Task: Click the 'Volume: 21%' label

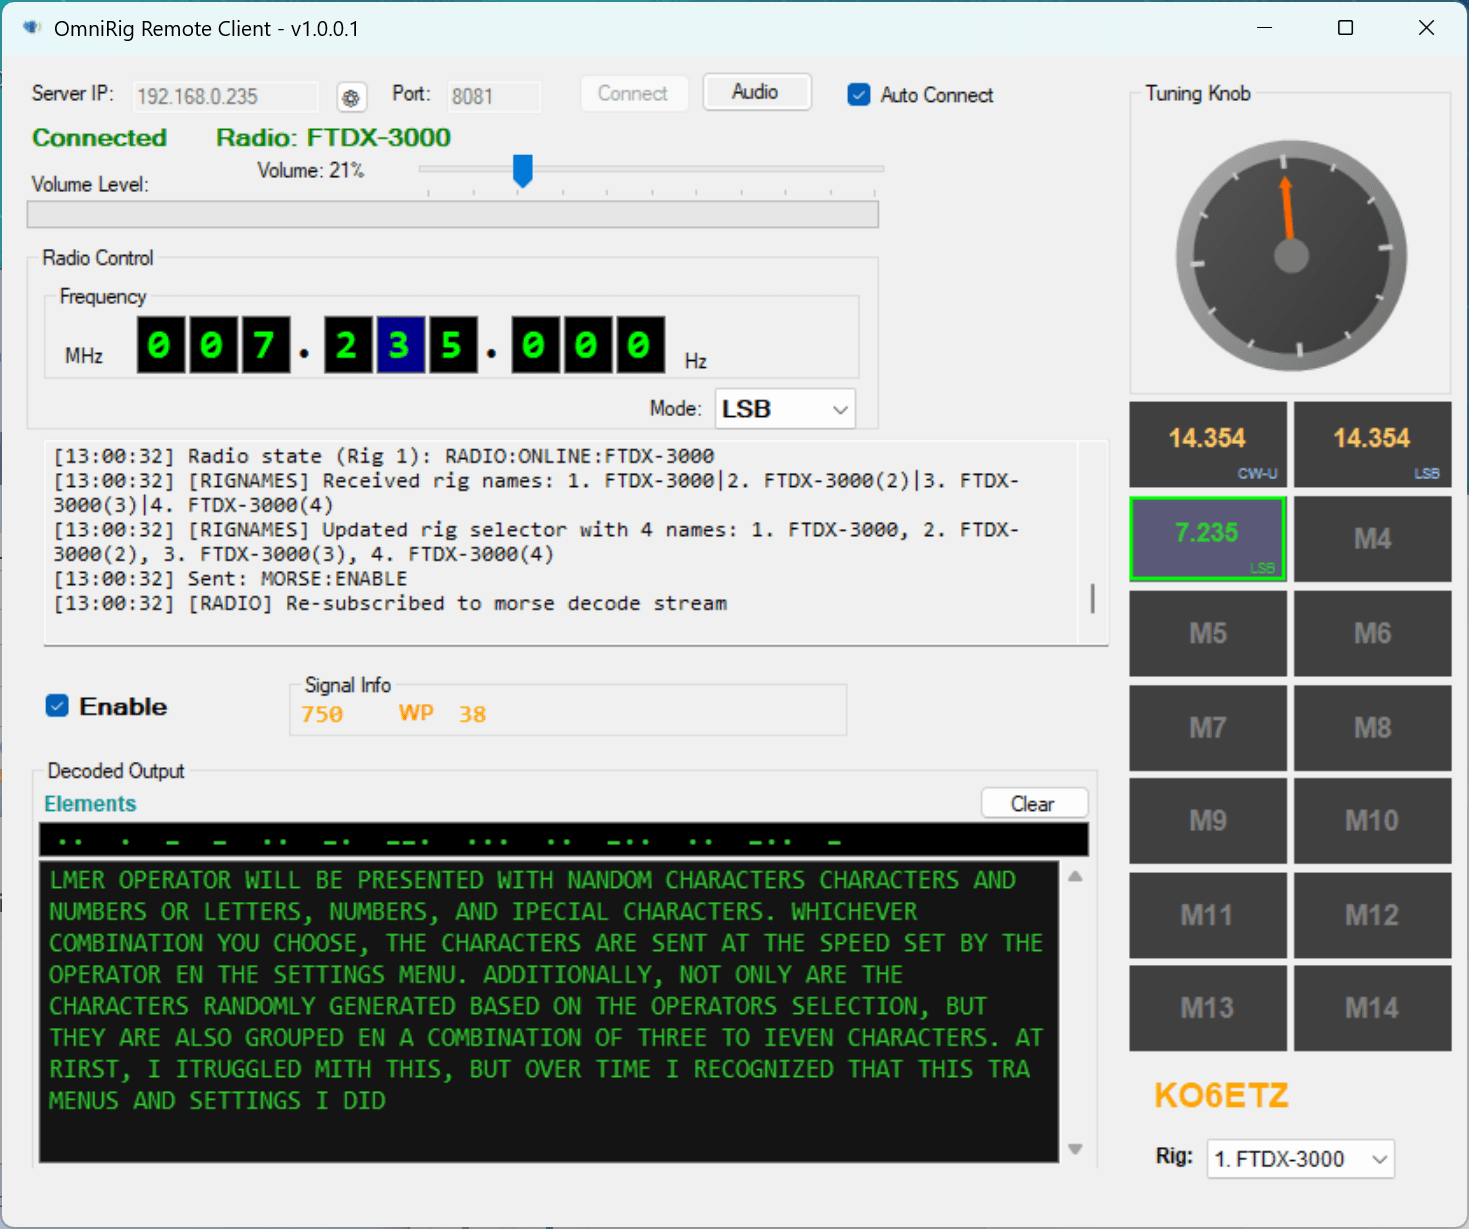Action: (311, 171)
